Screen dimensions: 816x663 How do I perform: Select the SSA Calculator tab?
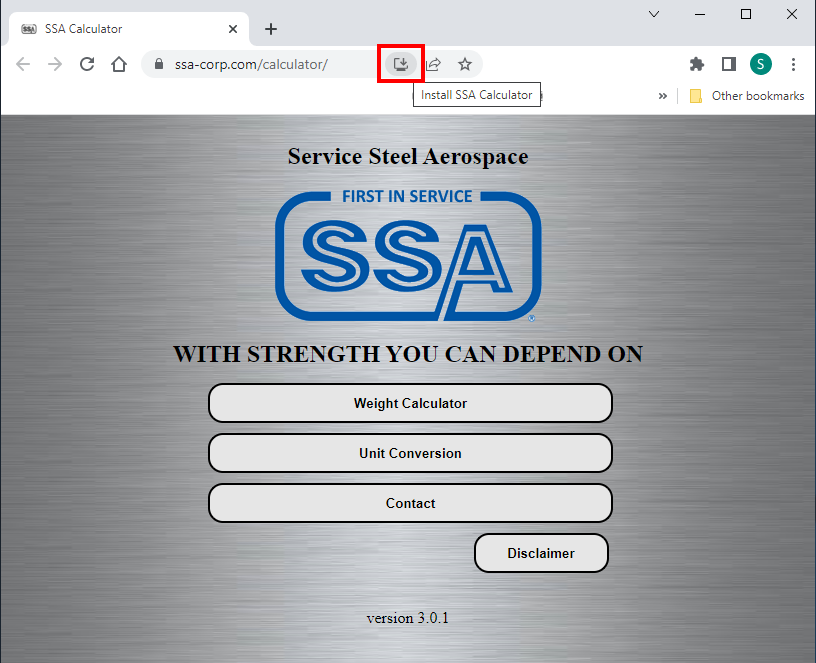click(x=129, y=29)
